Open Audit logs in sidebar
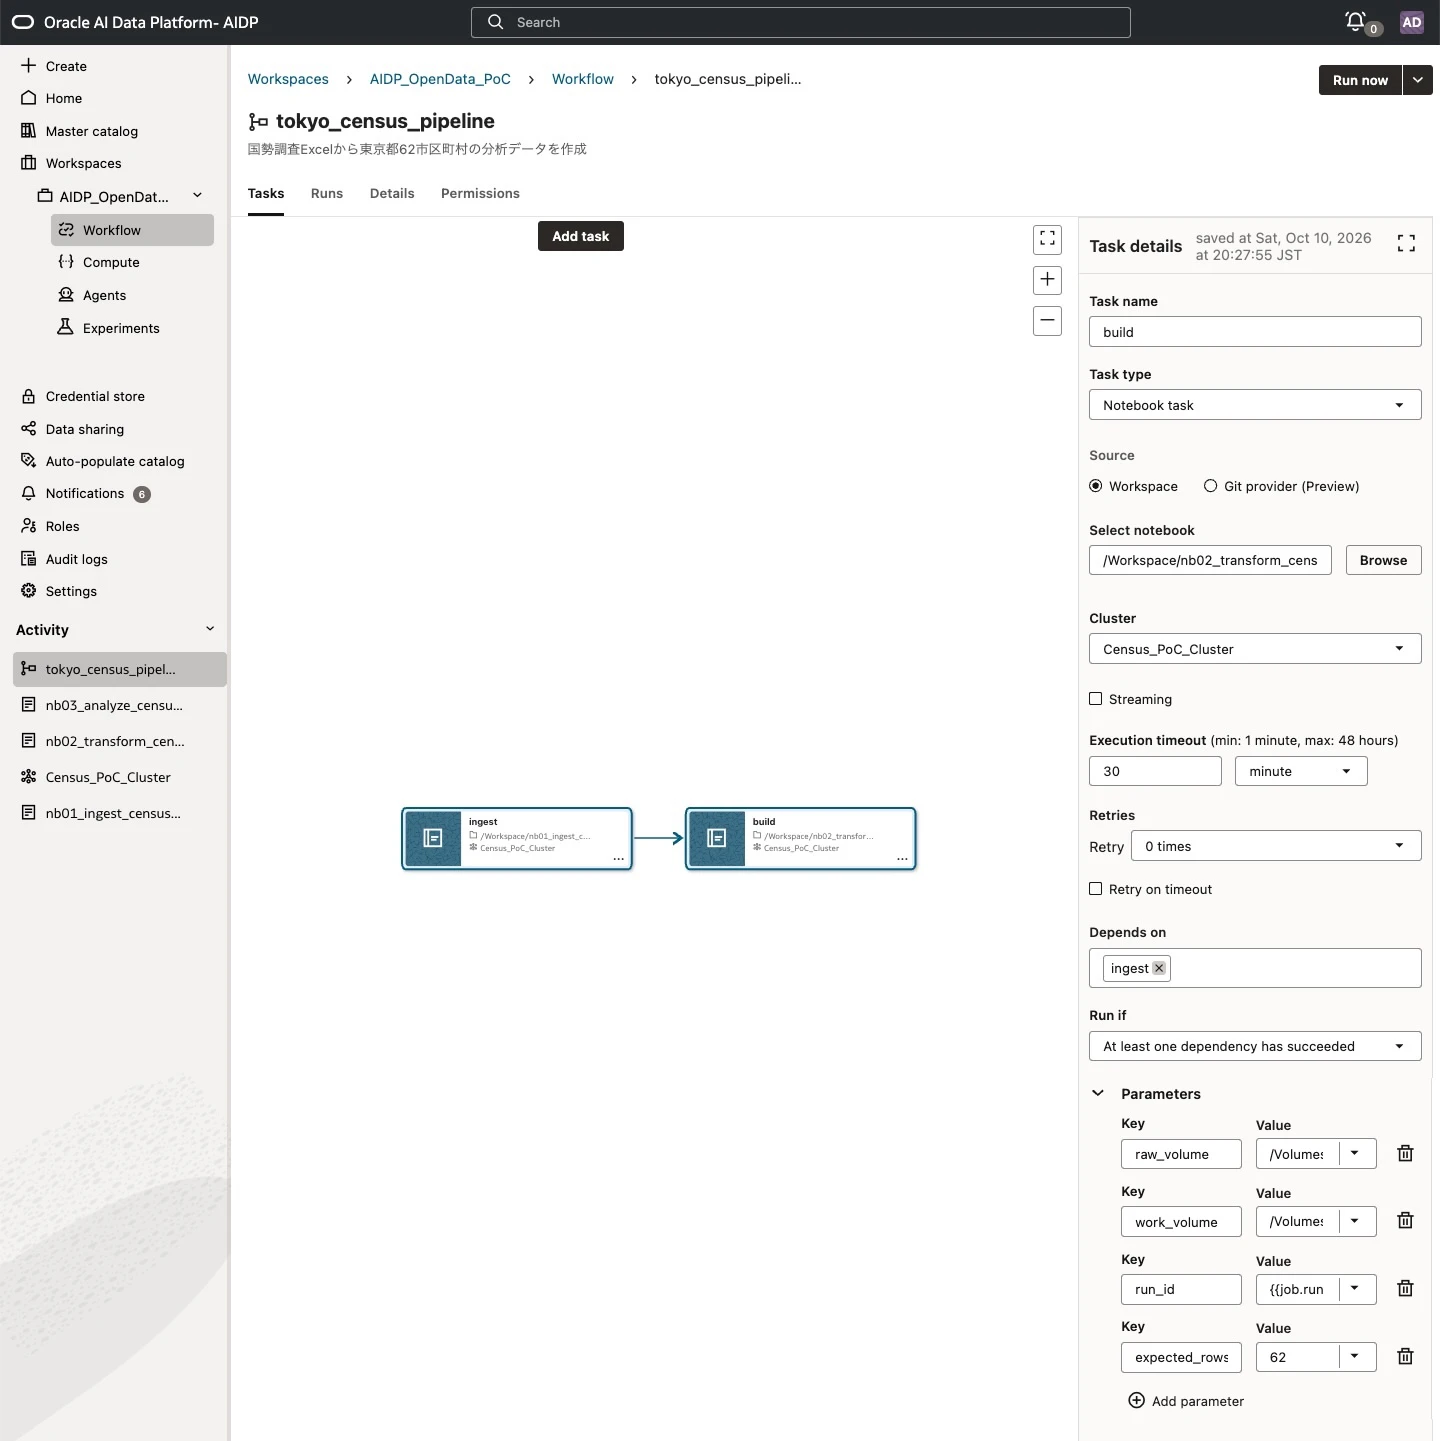Image resolution: width=1440 pixels, height=1441 pixels. pyautogui.click(x=76, y=559)
